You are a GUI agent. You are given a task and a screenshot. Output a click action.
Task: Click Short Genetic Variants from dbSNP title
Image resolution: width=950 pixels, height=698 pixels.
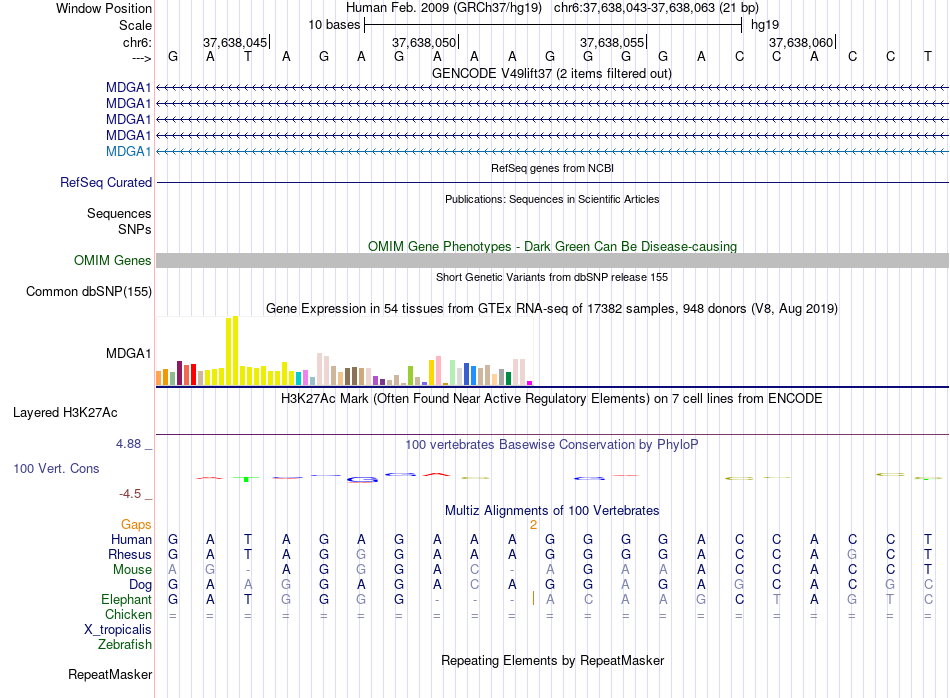click(552, 278)
